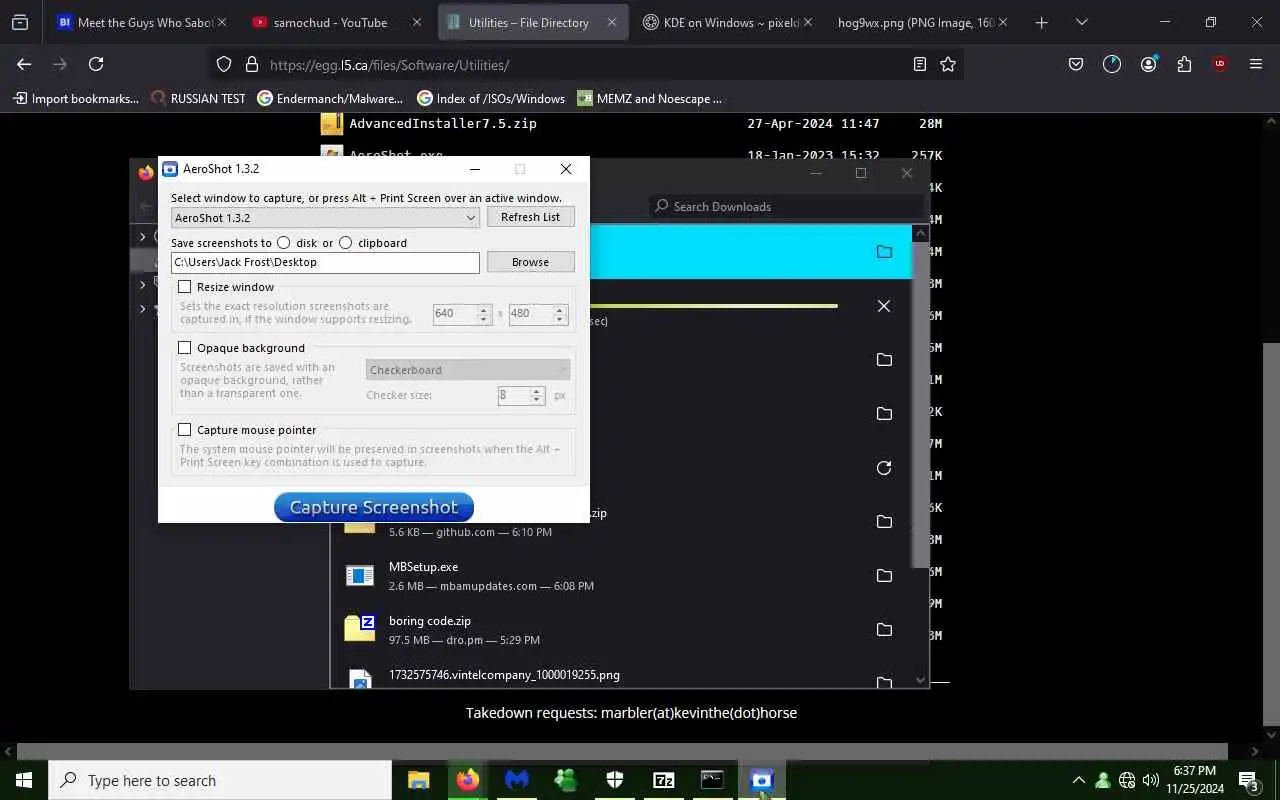Click the Refresh List button
Image resolution: width=1280 pixels, height=800 pixels.
(530, 217)
